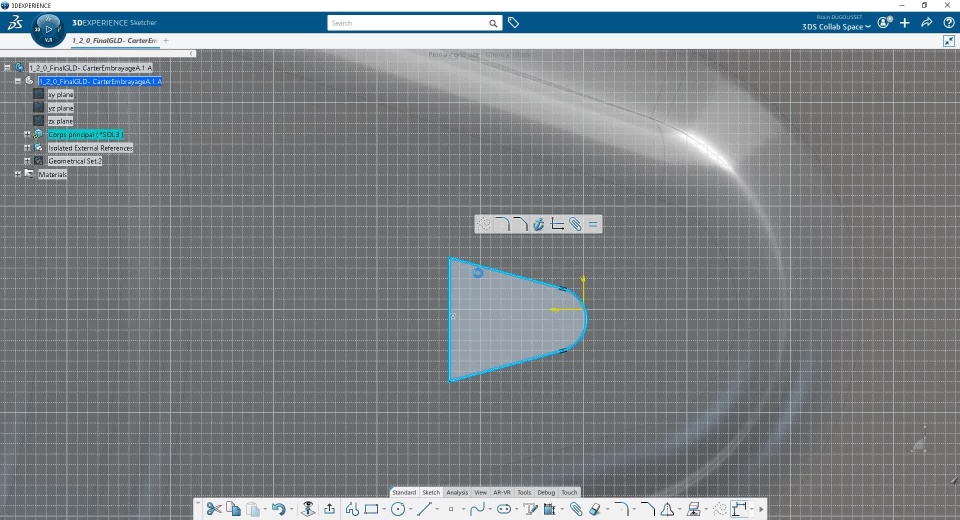Click the equals sign icon in context toolbar
Viewport: 960px width, 520px height.
(x=593, y=224)
